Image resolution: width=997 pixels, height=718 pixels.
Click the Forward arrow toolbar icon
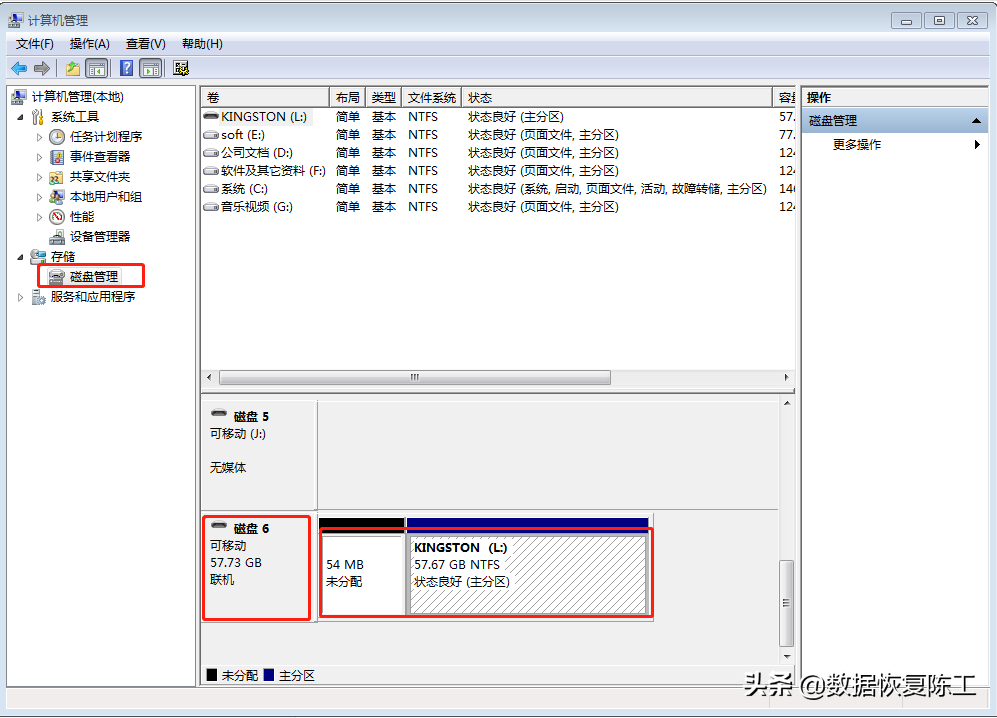pyautogui.click(x=42, y=68)
